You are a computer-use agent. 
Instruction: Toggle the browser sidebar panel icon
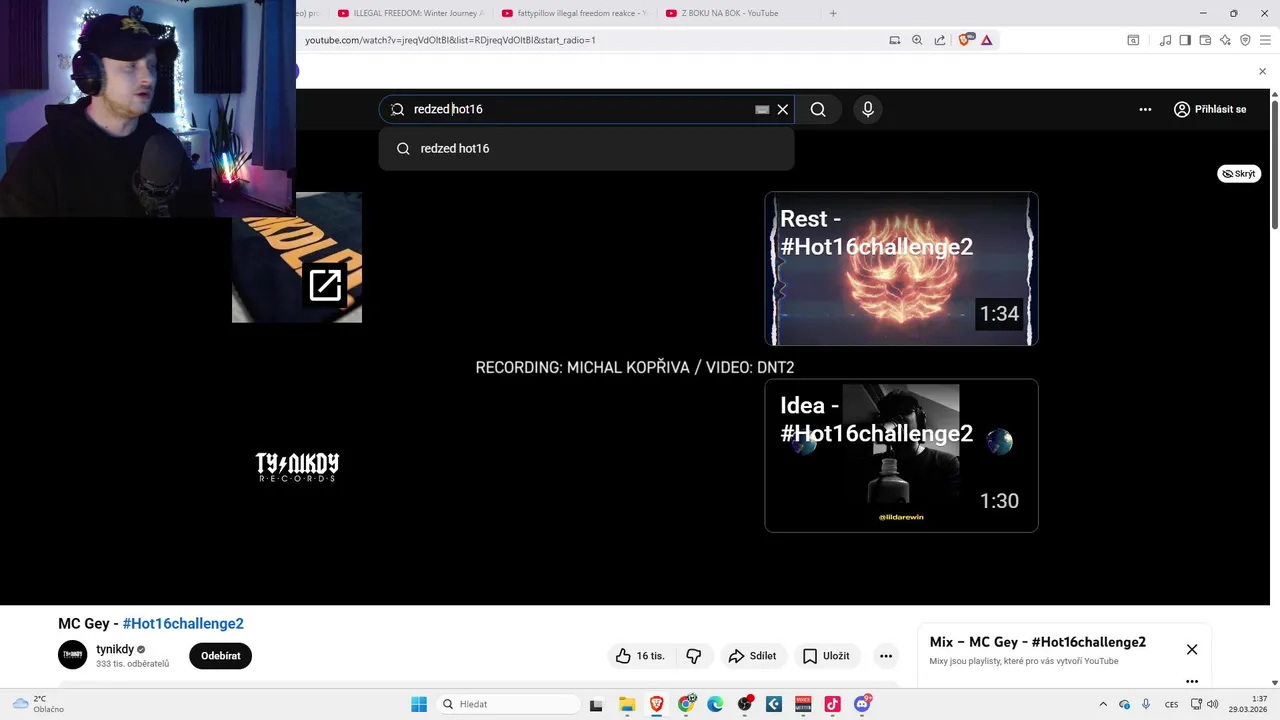click(1185, 40)
